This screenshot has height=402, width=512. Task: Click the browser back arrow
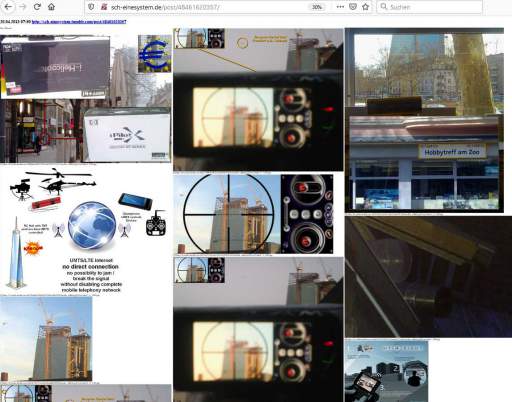tap(8, 7)
